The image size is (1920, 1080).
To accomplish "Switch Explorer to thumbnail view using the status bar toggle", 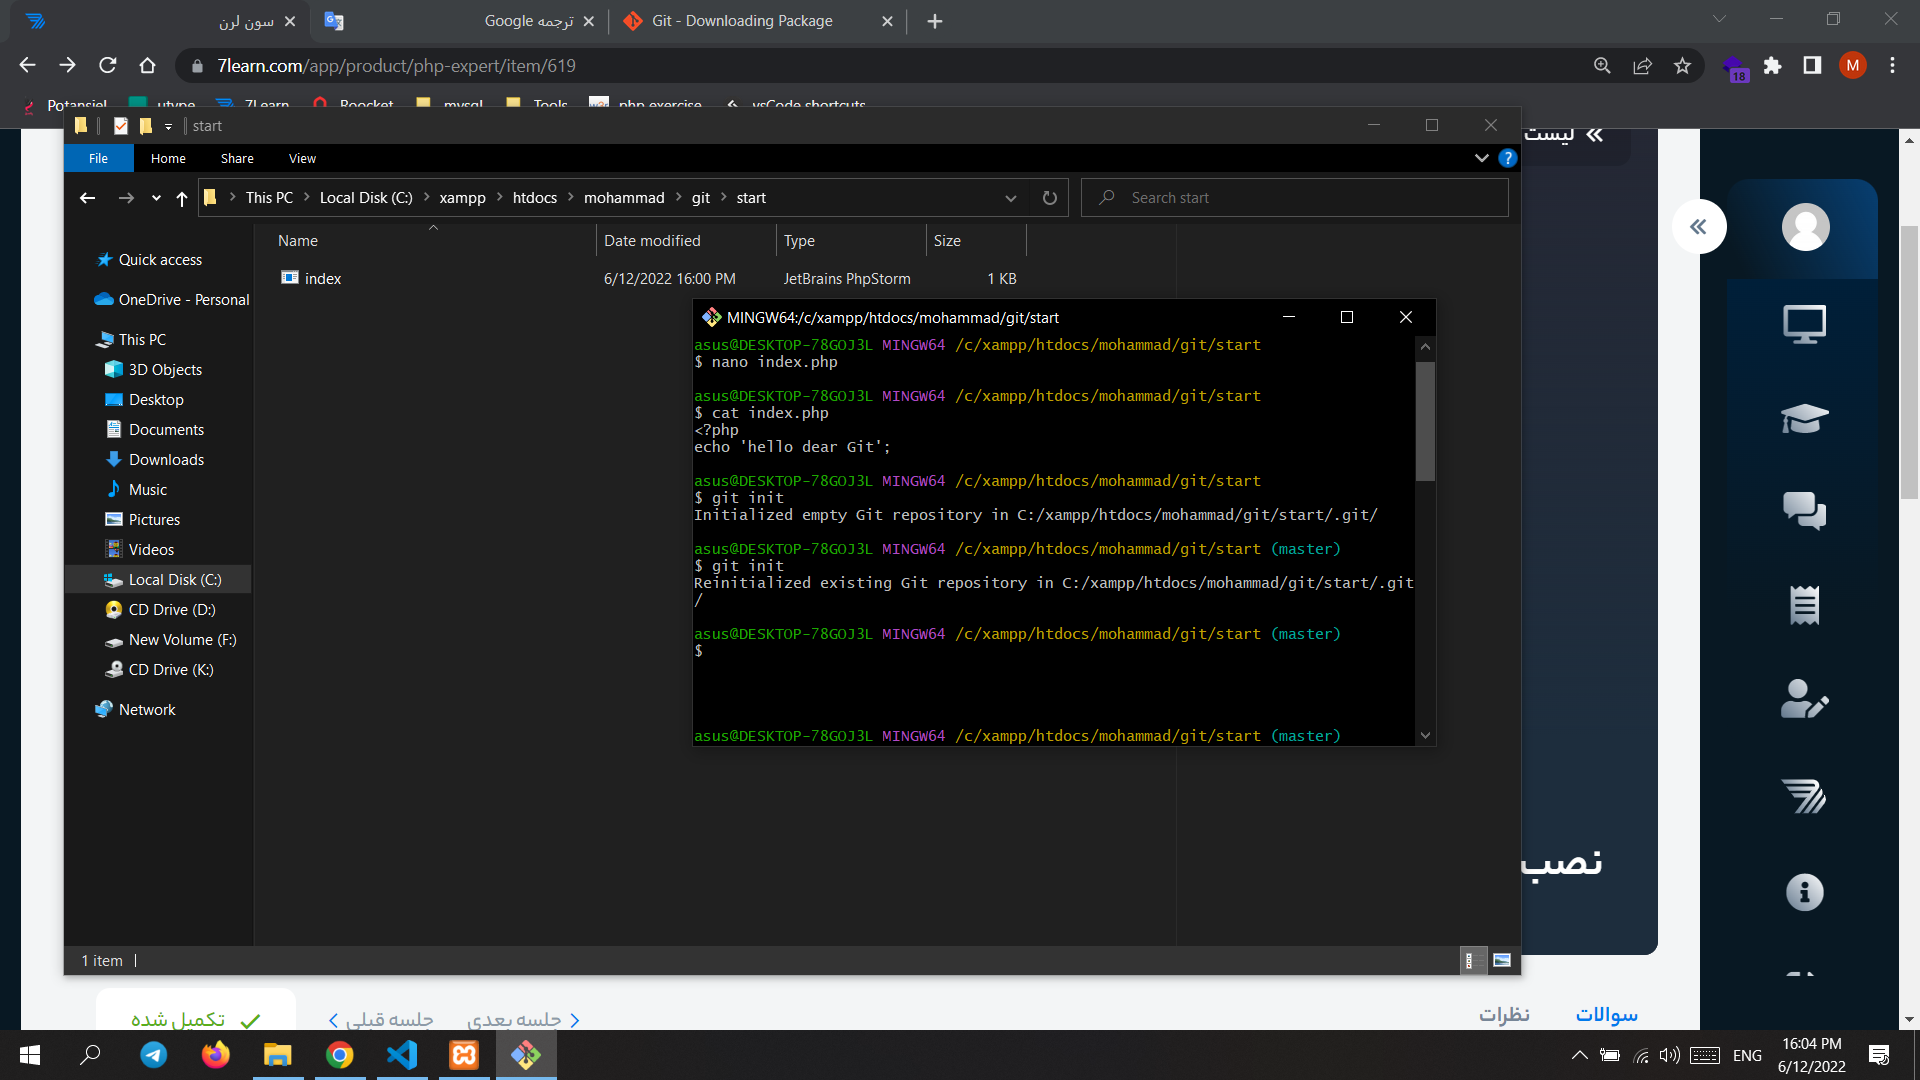I will (1501, 960).
